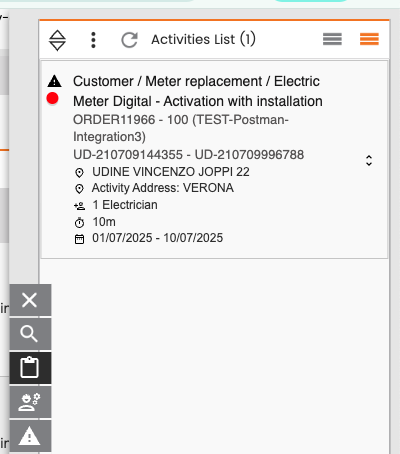The height and width of the screenshot is (454, 400).
Task: Open the three-dot options menu
Action: [x=93, y=40]
